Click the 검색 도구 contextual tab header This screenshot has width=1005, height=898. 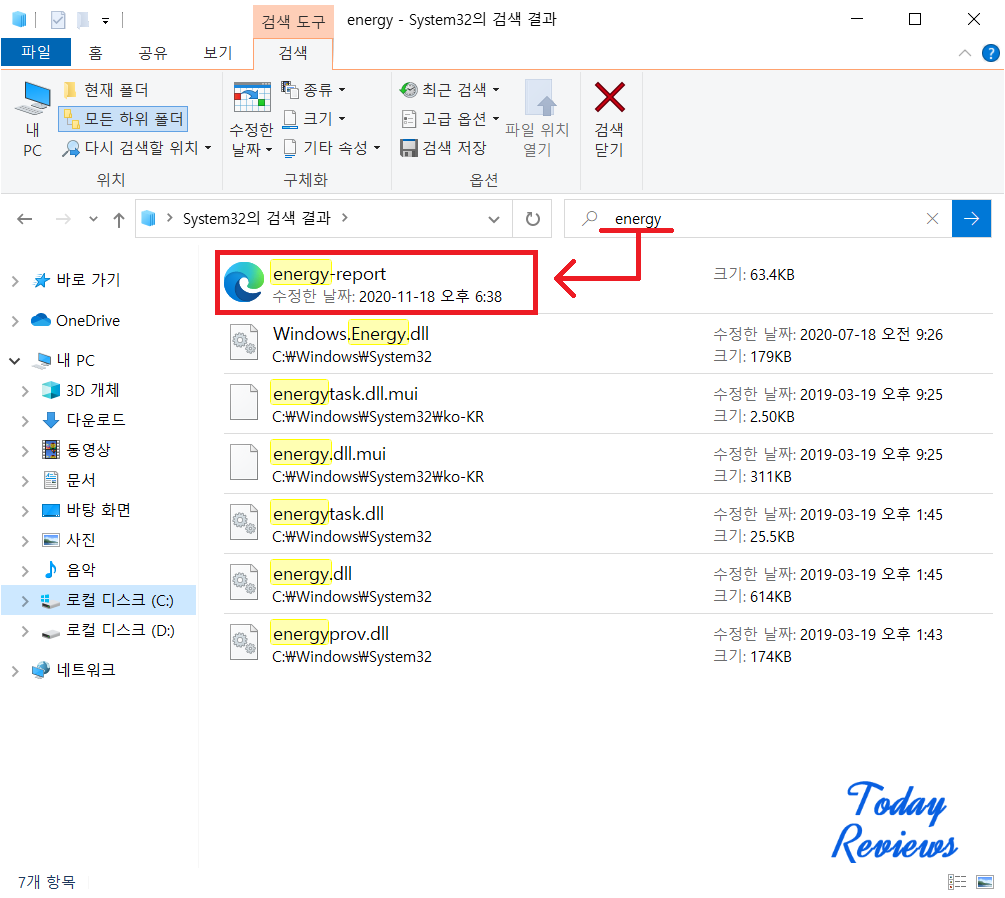point(294,22)
